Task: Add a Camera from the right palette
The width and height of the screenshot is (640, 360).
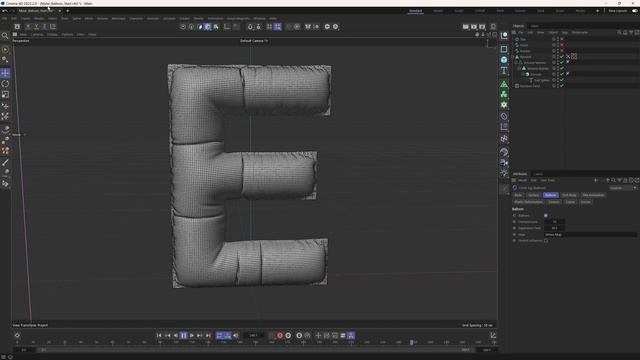Action: (504, 162)
